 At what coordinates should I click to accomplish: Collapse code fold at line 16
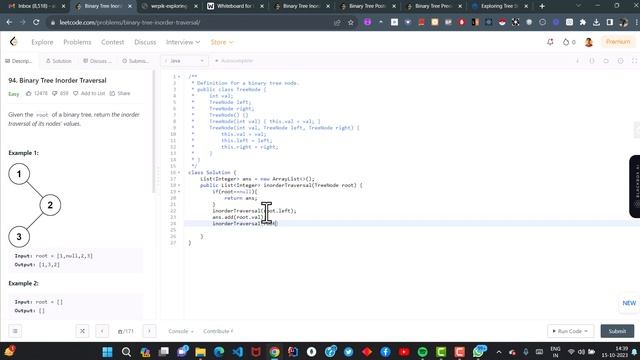179,173
